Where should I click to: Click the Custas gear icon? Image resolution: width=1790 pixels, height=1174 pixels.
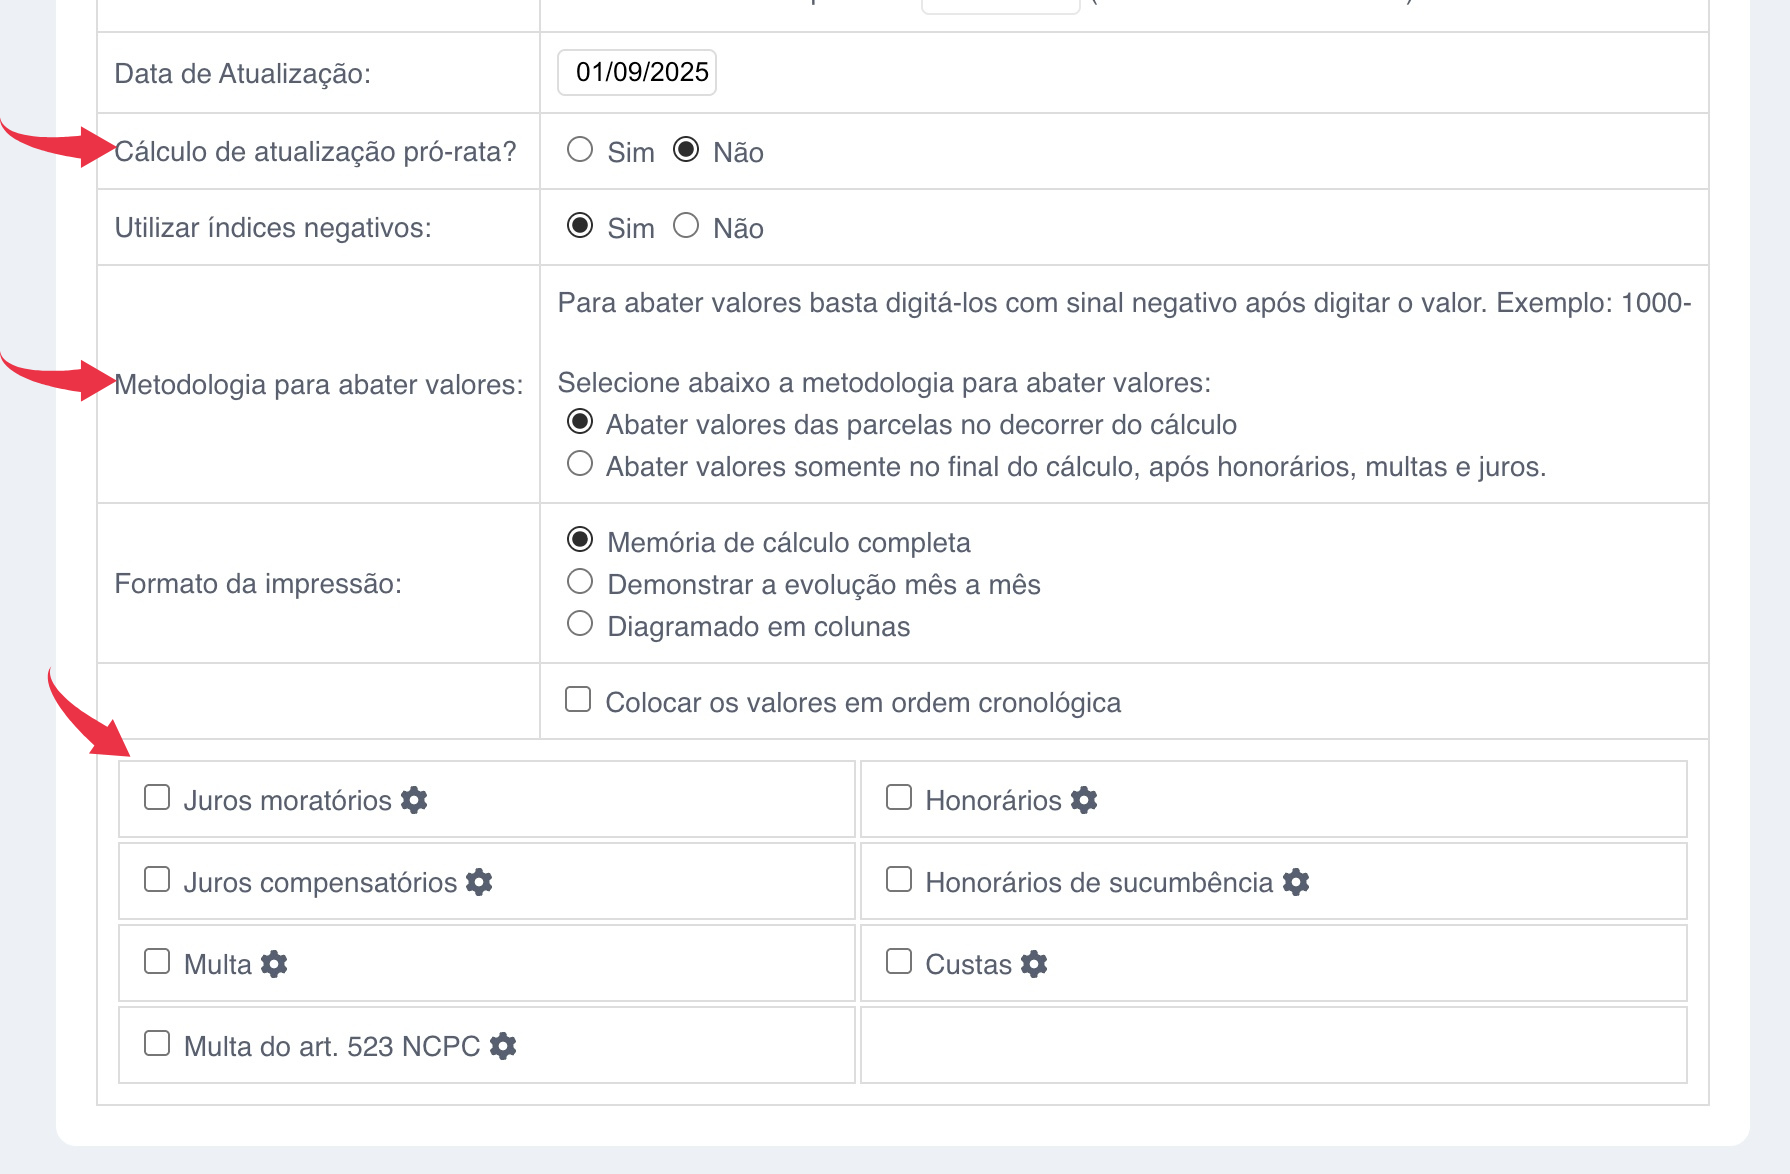tap(1034, 964)
